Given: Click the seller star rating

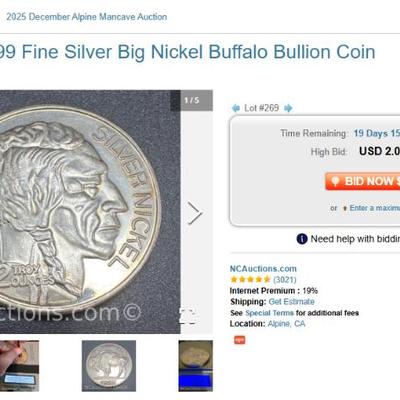Looking at the screenshot, I should [250, 279].
